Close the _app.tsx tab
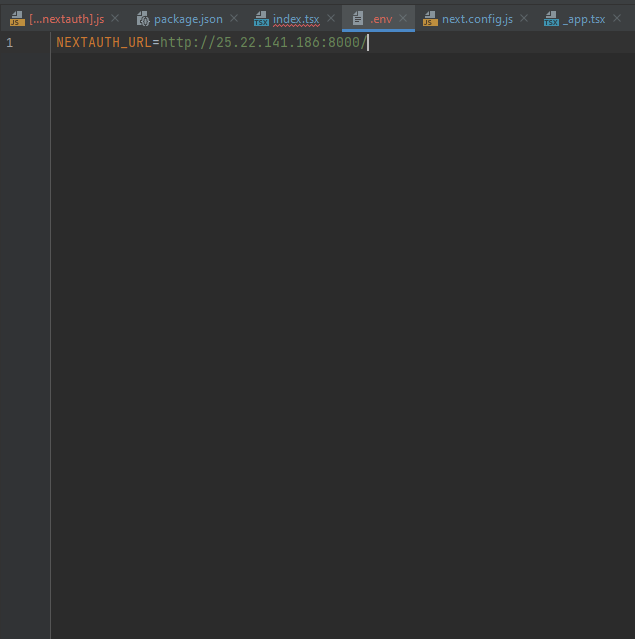 tap(617, 18)
